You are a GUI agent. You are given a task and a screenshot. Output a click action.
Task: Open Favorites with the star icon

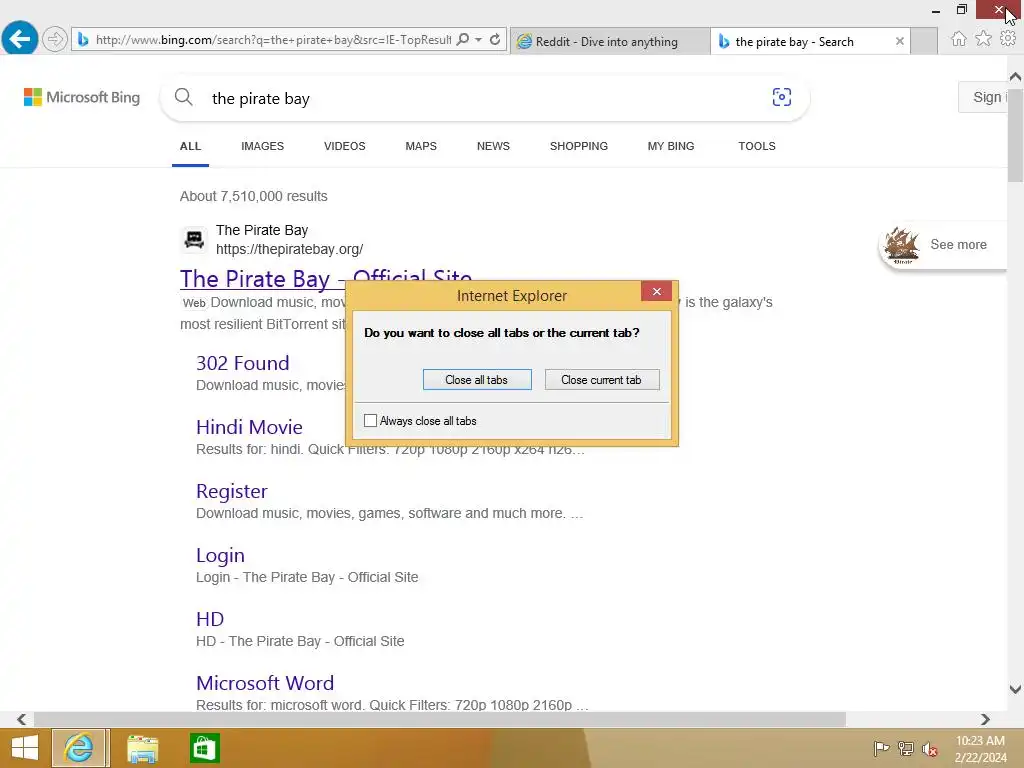(984, 39)
